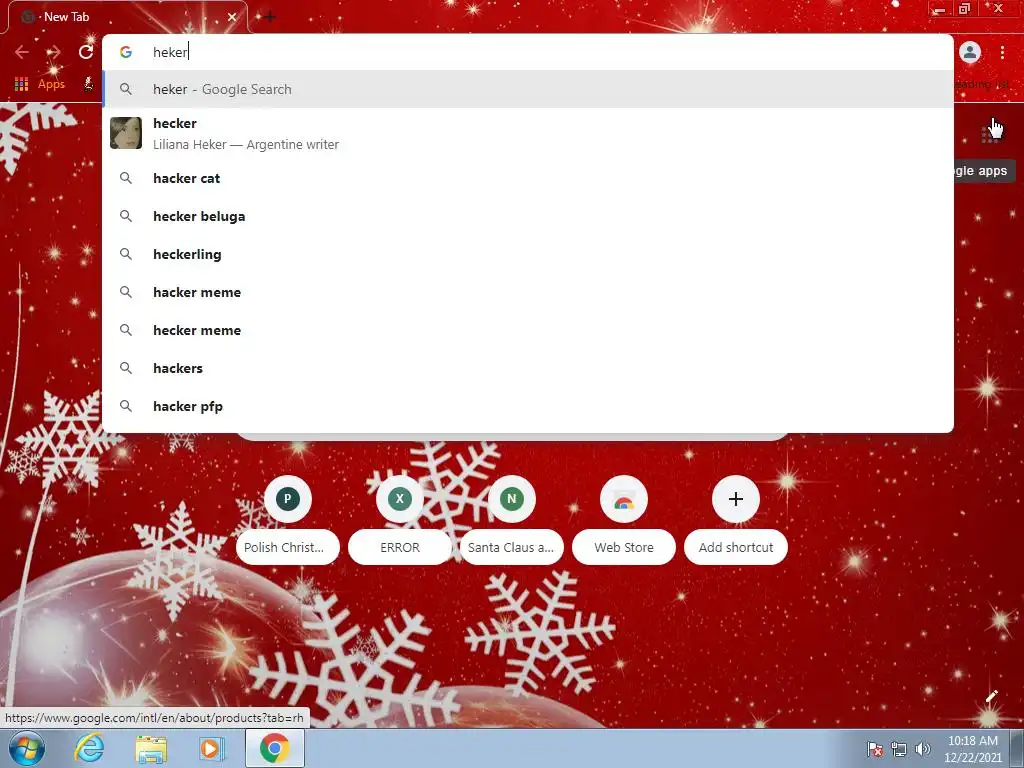1024x768 pixels.
Task: Click the browser forward arrow
Action: [54, 52]
